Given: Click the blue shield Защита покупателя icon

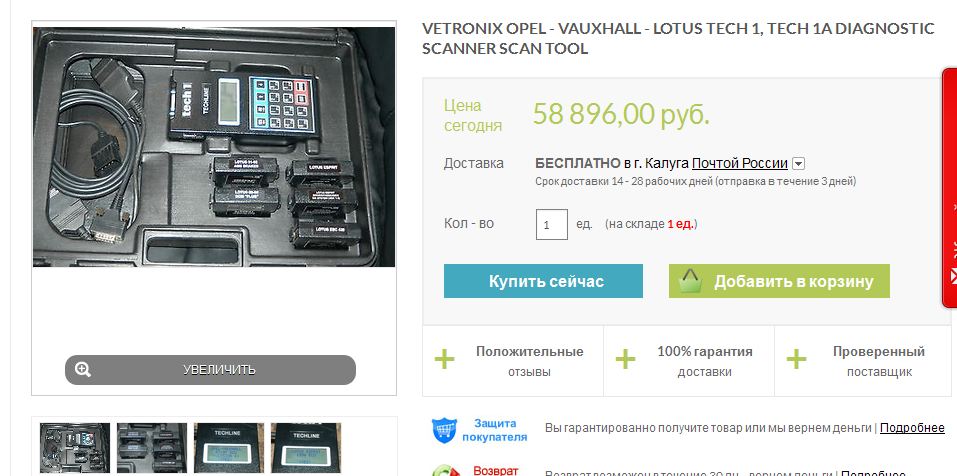Looking at the screenshot, I should click(444, 430).
